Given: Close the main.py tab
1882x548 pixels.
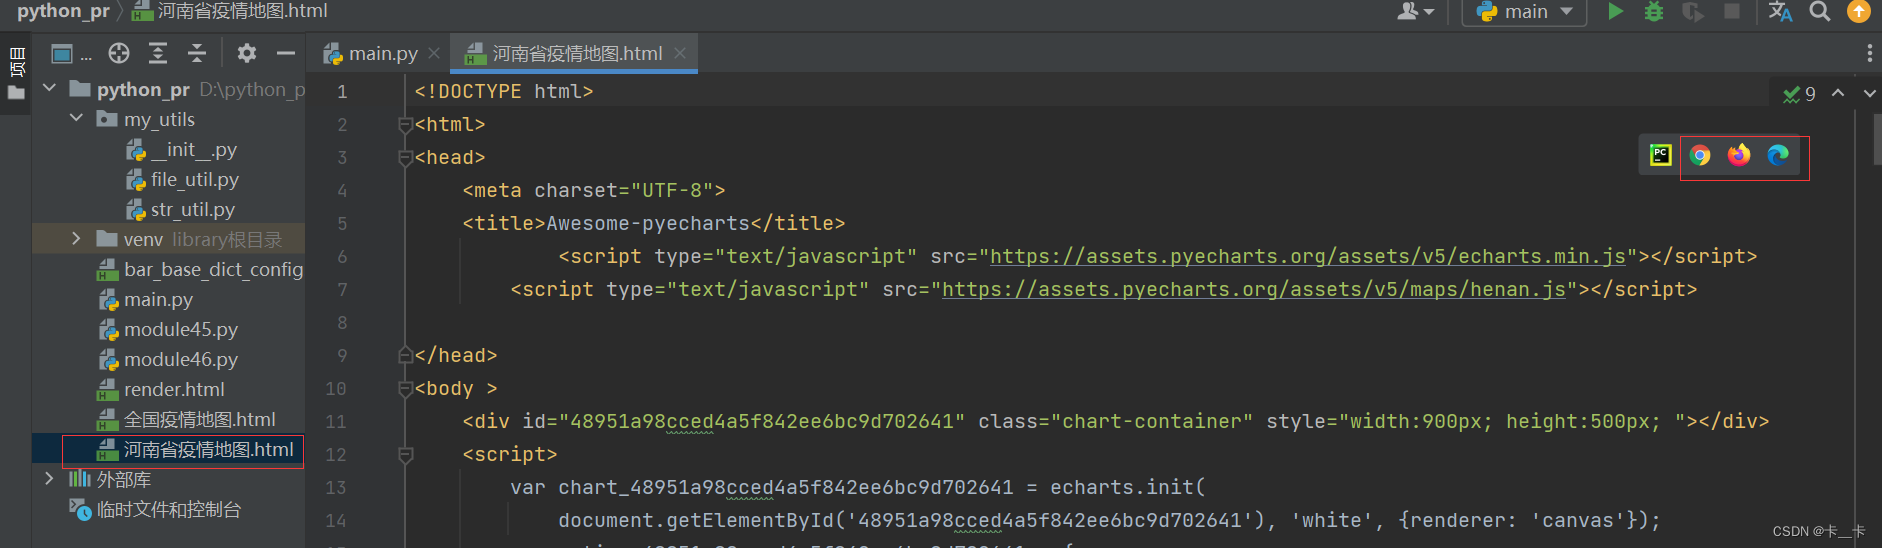Looking at the screenshot, I should coord(434,53).
